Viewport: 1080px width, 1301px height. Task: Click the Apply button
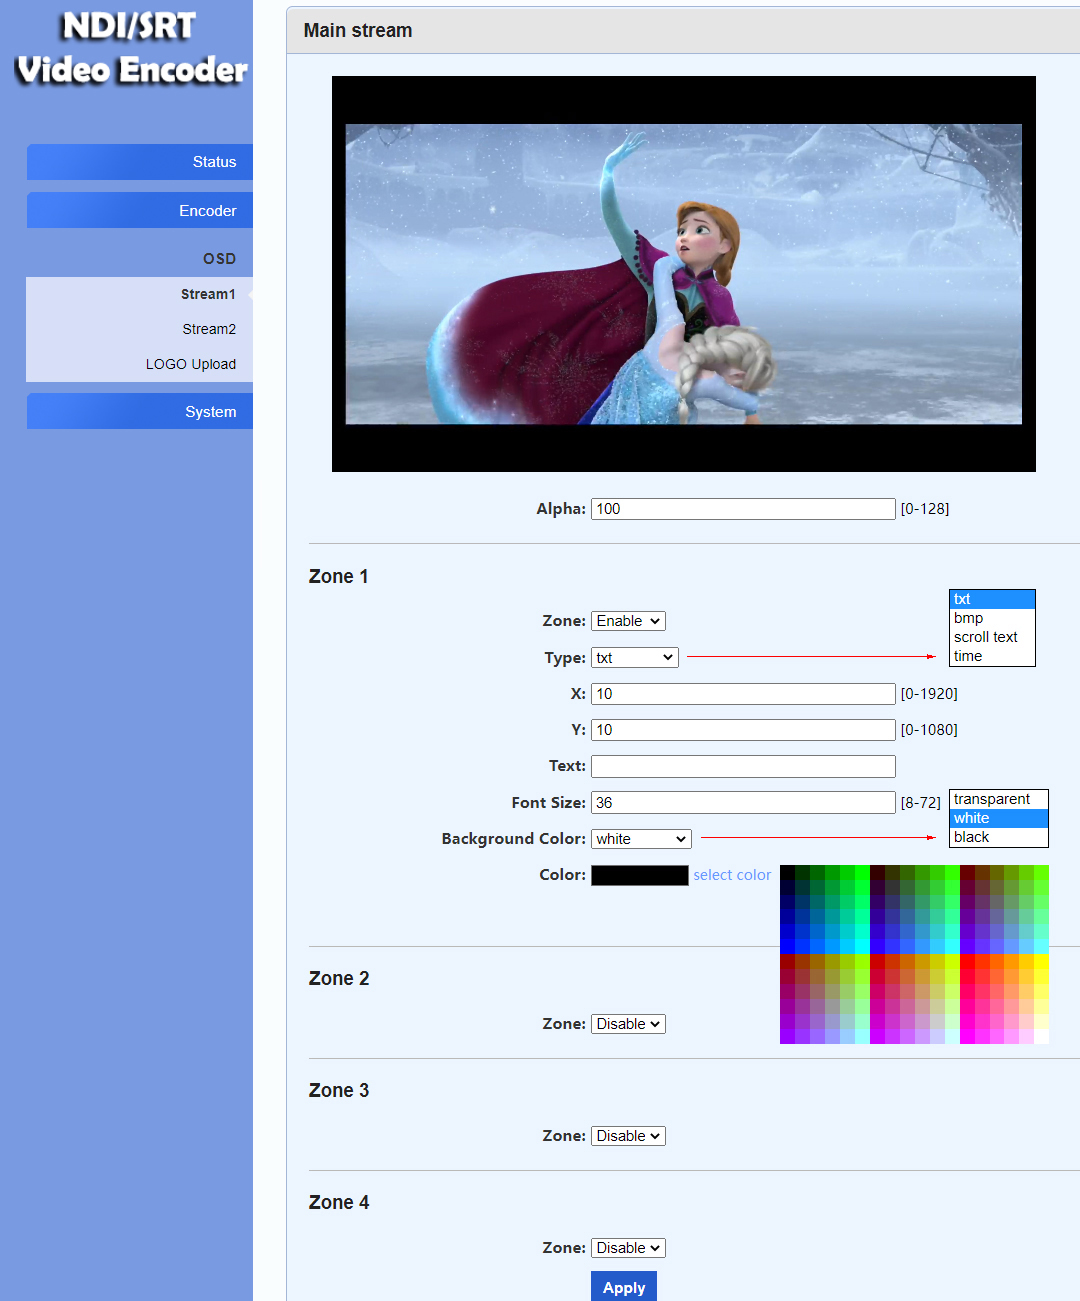pyautogui.click(x=624, y=1287)
